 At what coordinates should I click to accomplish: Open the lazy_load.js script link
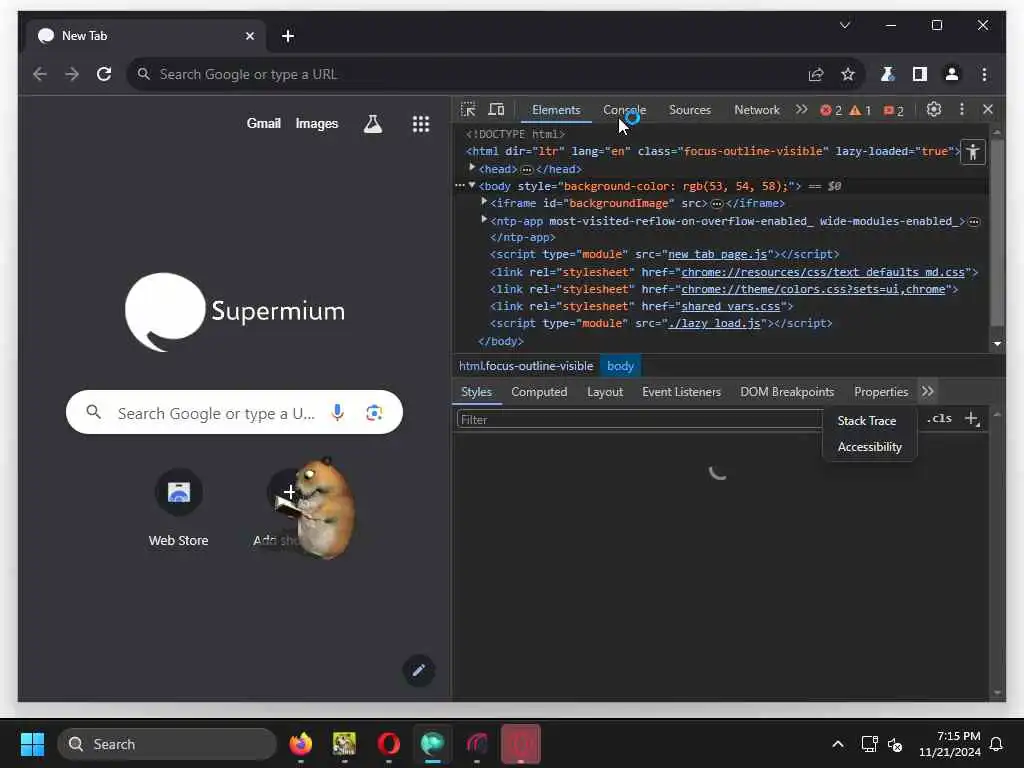714,323
